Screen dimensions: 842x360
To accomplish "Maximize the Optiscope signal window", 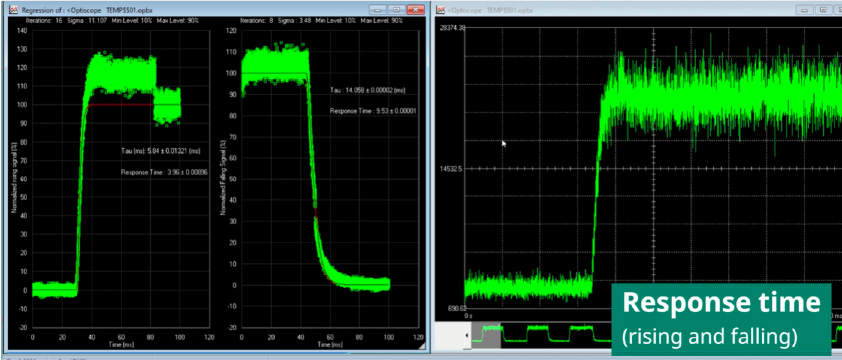I will [x=822, y=10].
